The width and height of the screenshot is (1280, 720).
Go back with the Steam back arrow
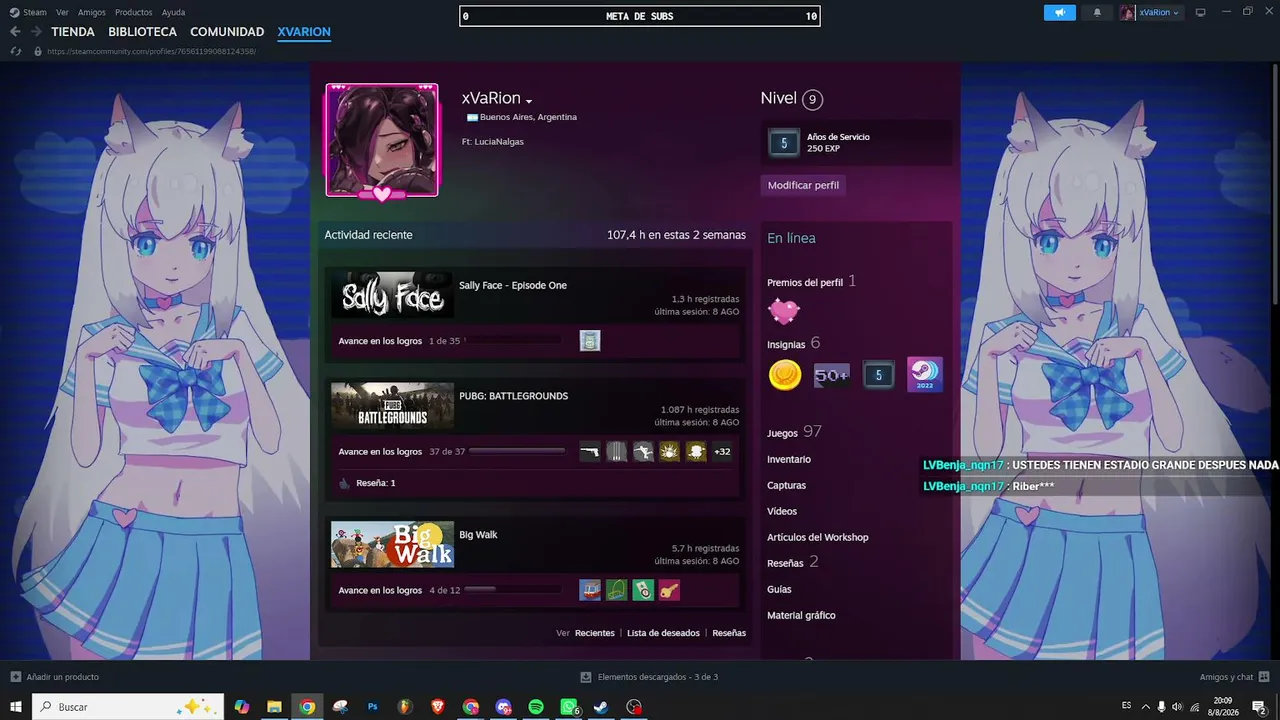point(15,32)
